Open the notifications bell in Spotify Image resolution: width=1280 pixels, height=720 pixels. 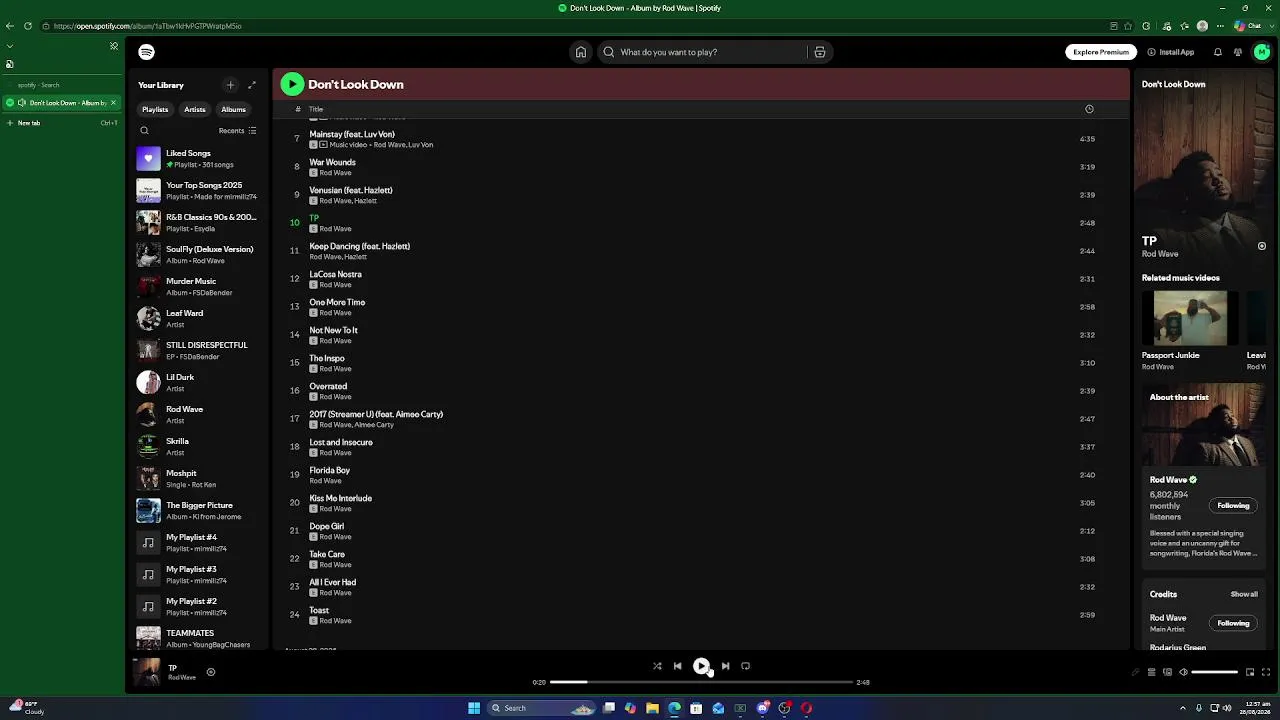(1218, 52)
